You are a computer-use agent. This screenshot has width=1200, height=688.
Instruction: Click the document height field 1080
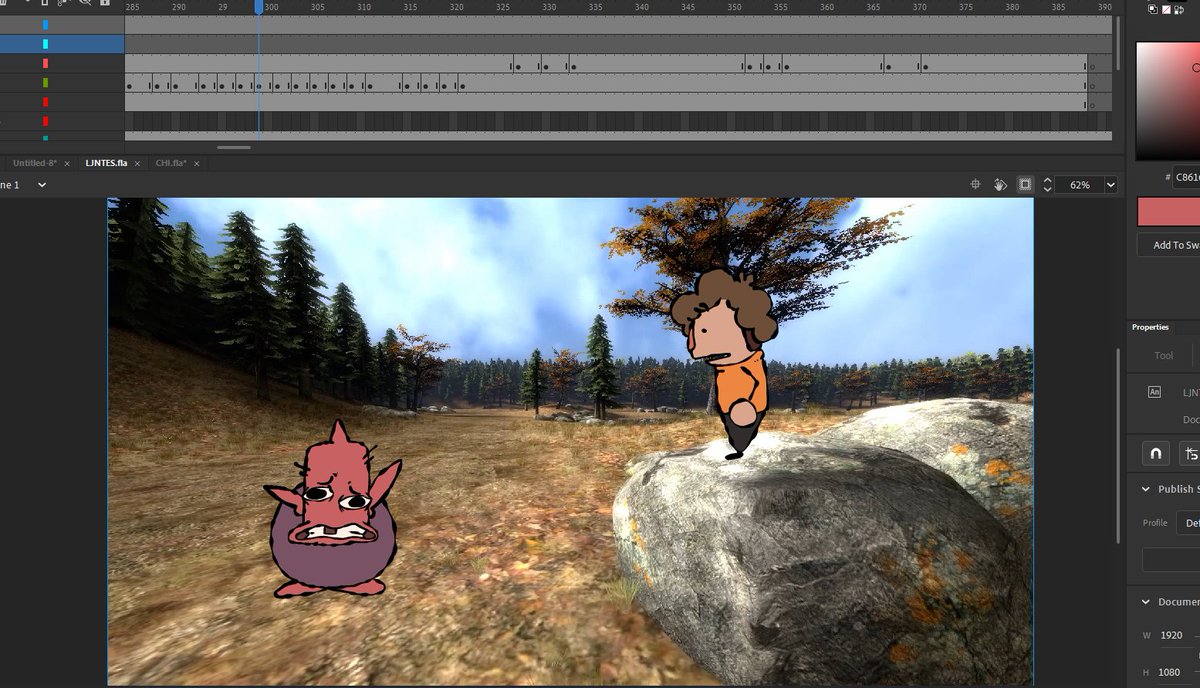click(1172, 671)
